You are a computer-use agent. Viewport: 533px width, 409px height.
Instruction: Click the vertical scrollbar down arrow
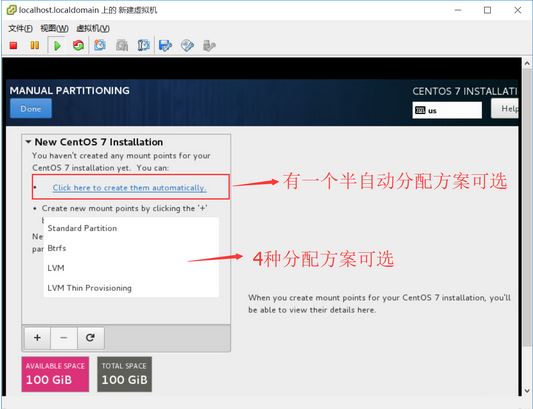tap(527, 391)
